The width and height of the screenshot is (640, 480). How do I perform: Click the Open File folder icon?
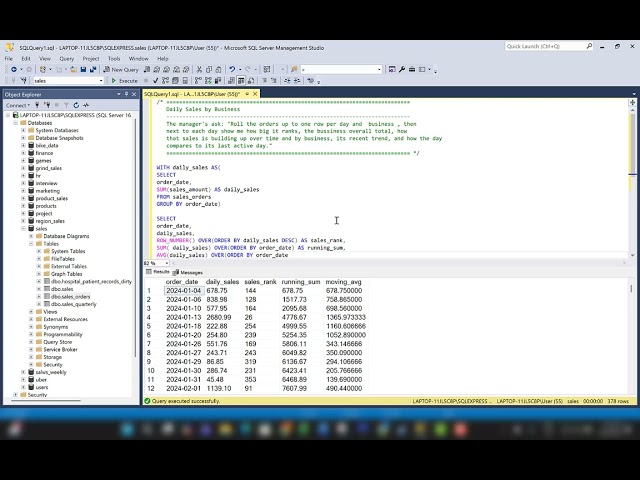(x=73, y=69)
